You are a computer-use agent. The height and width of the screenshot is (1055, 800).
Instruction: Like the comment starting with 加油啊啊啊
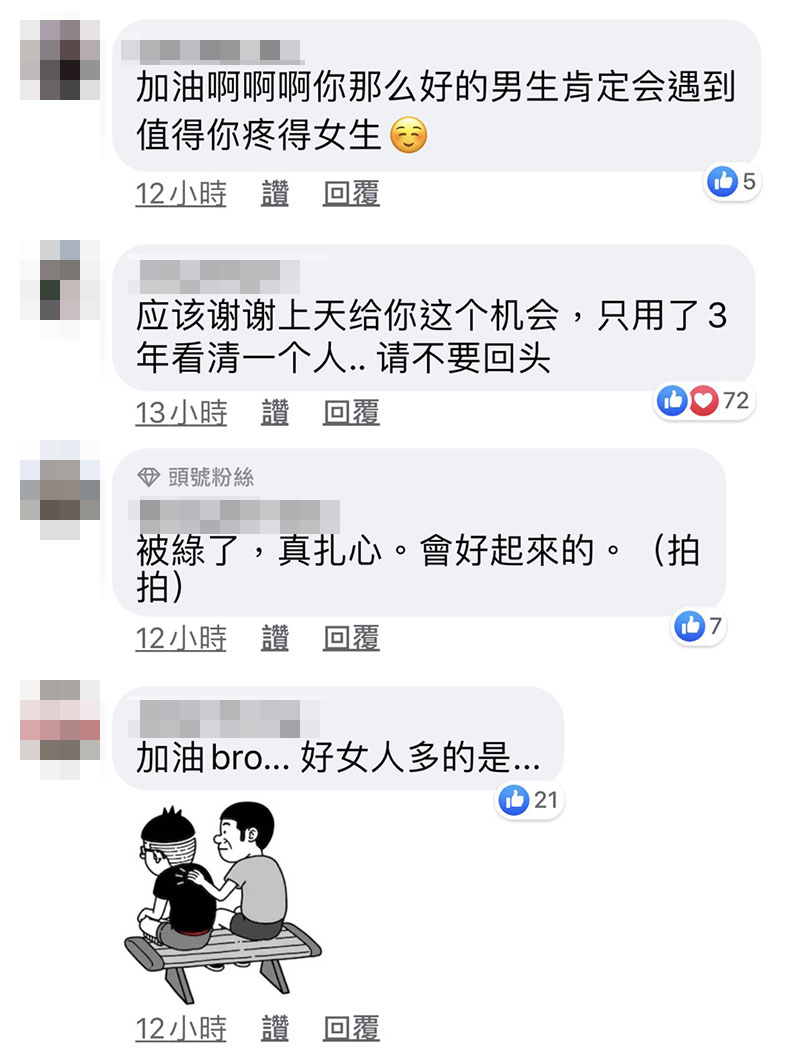275,194
